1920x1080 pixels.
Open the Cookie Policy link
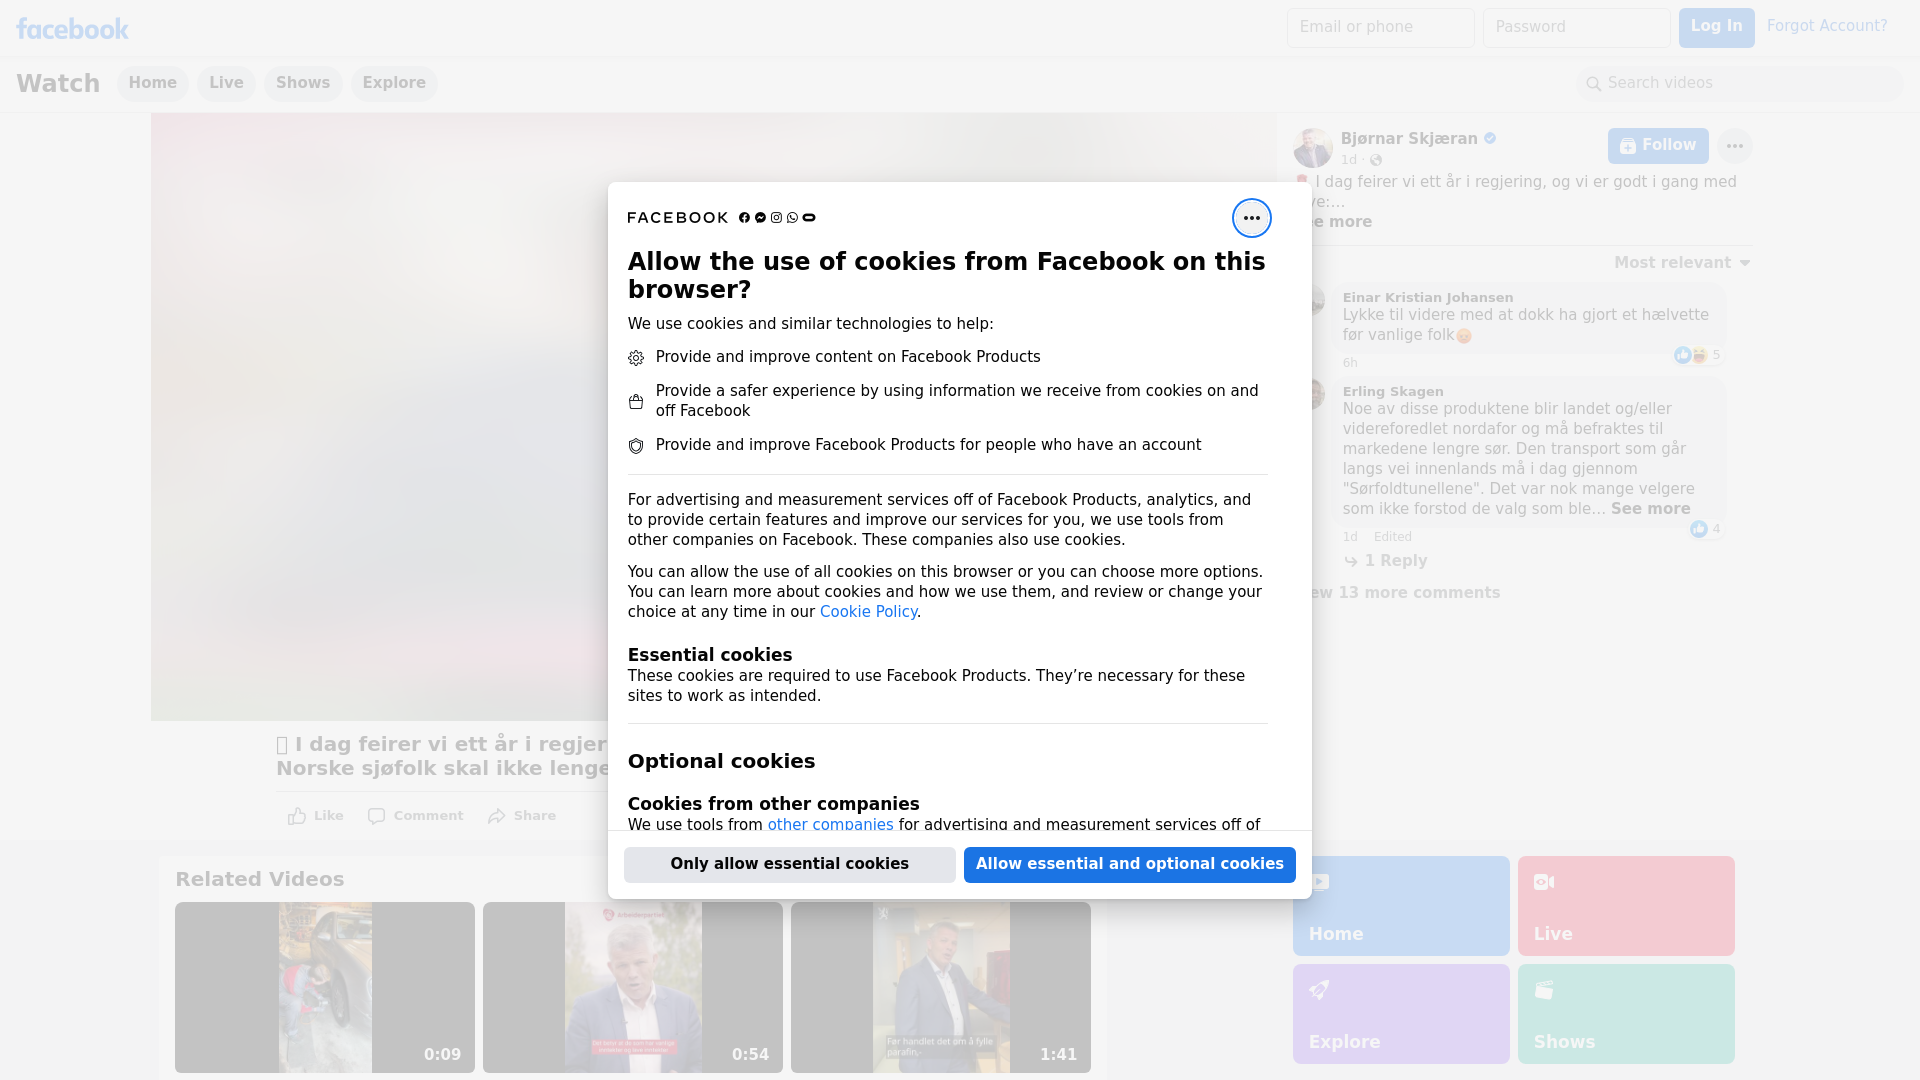click(868, 612)
